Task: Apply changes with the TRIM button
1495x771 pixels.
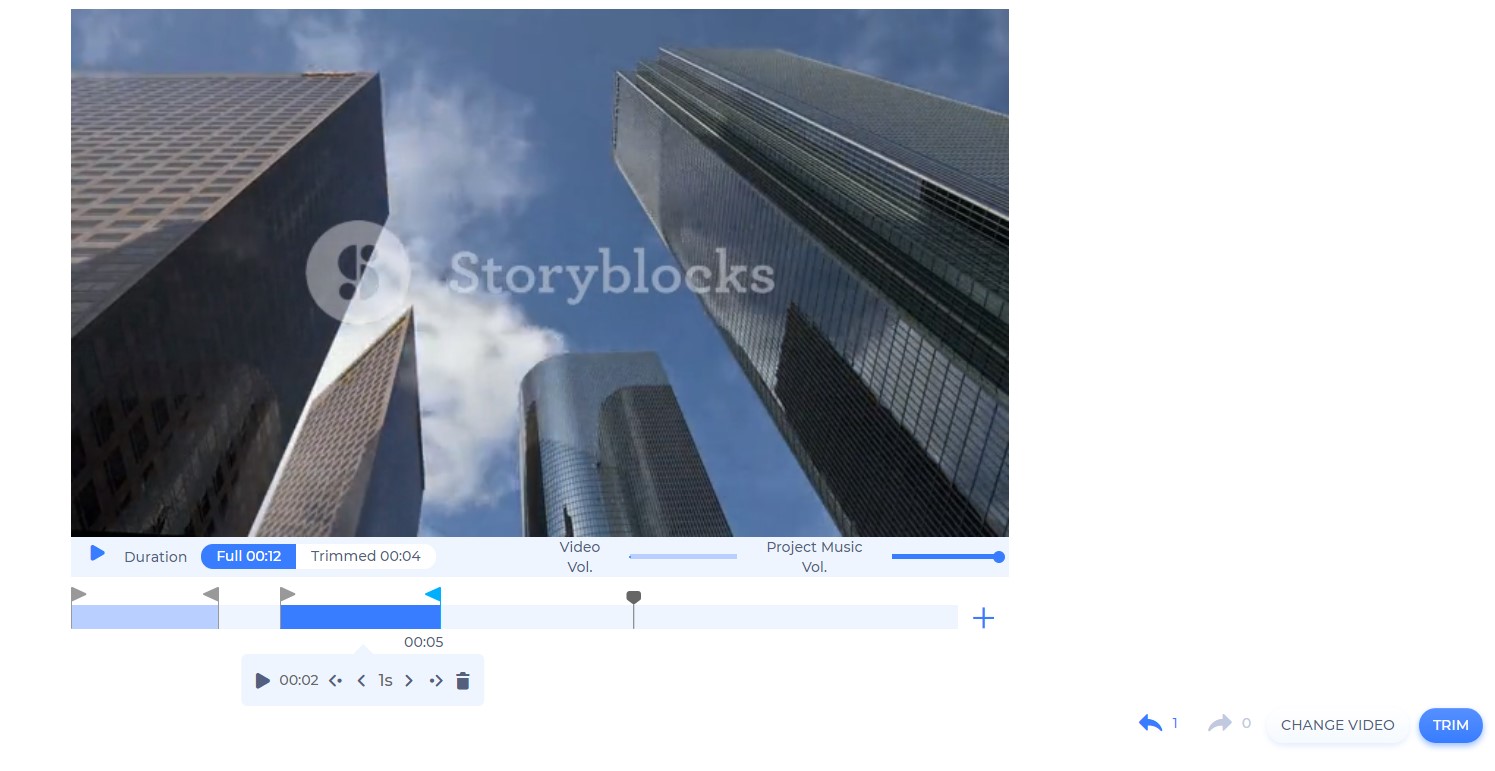Action: [x=1450, y=725]
